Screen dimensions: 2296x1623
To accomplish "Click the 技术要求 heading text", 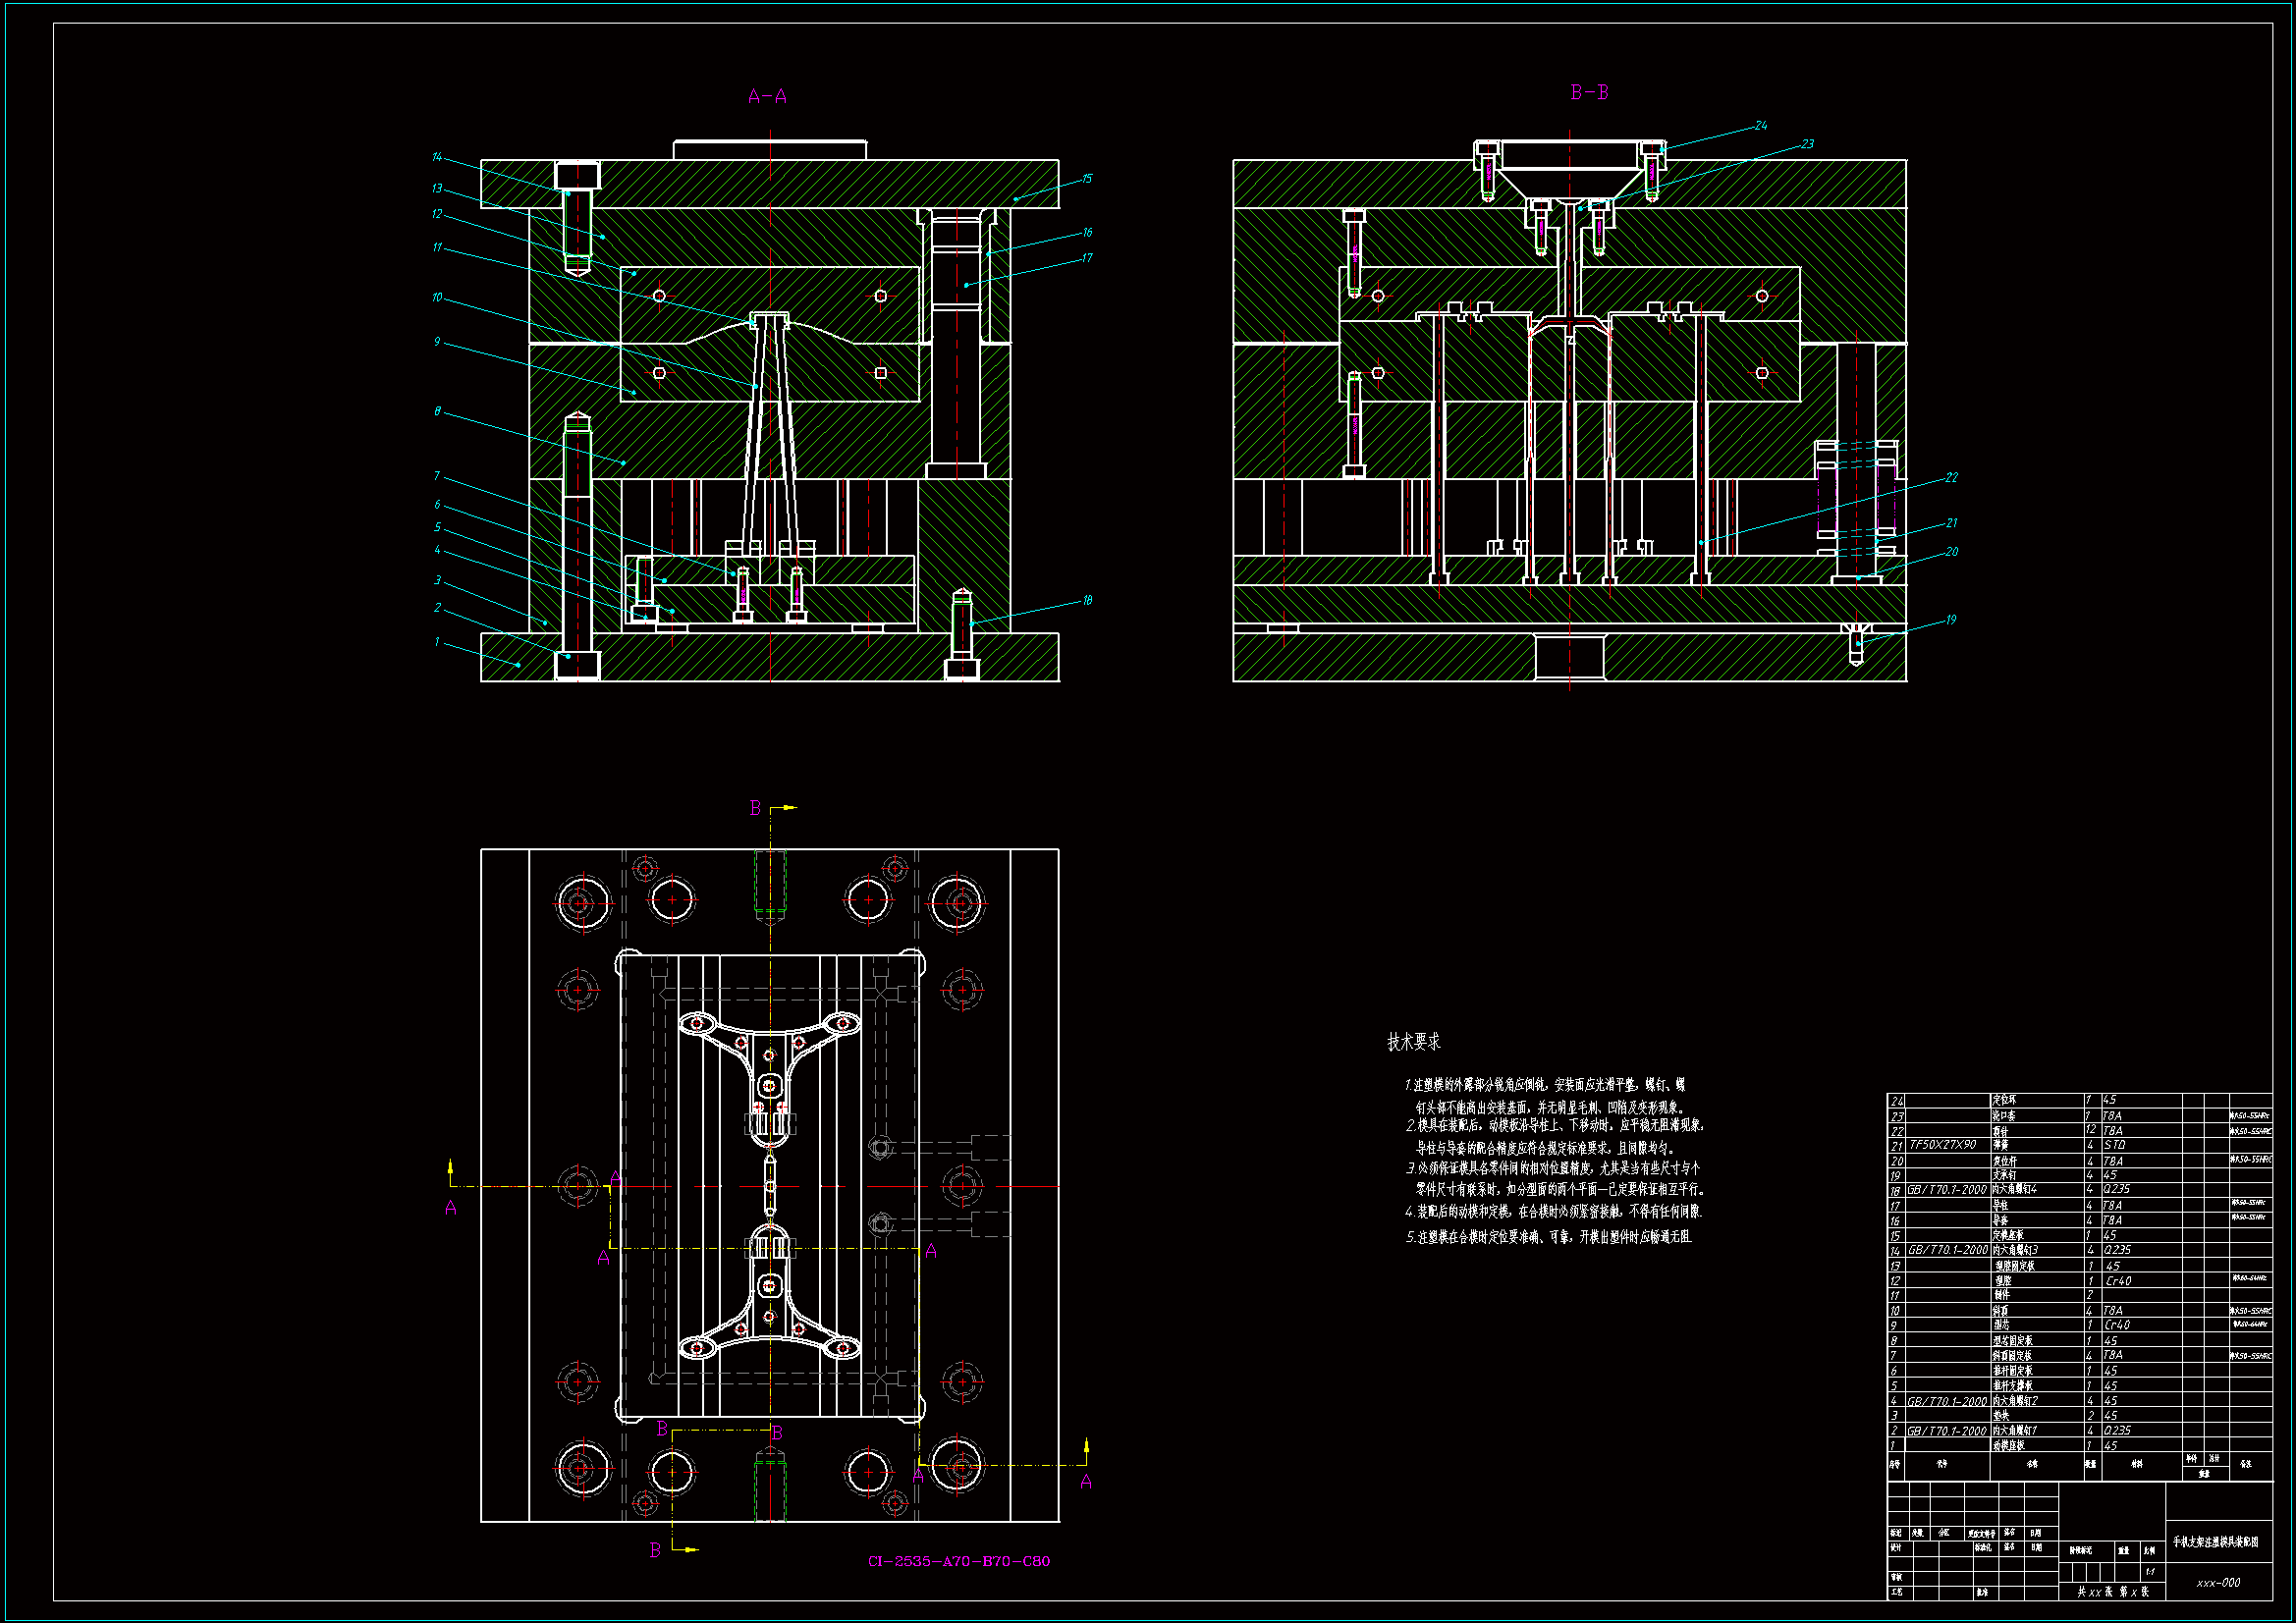I will pyautogui.click(x=1413, y=1042).
